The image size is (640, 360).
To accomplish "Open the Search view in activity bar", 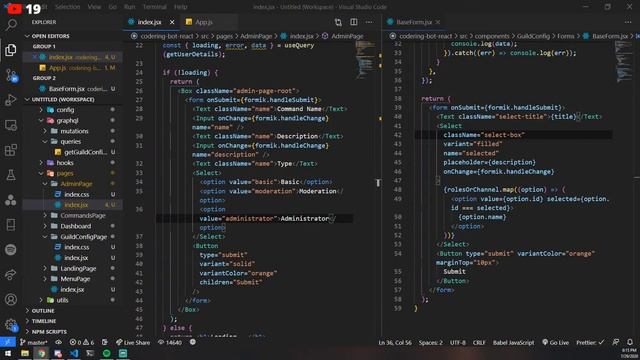I will point(11,25).
